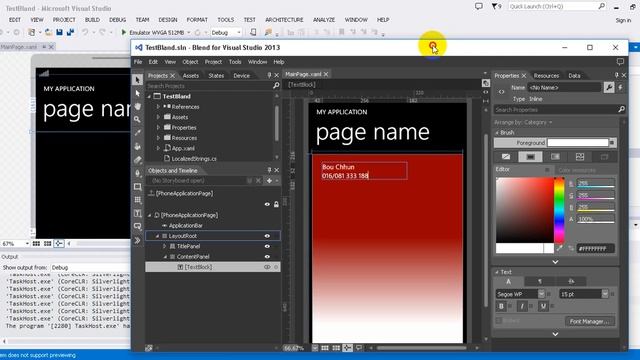This screenshot has width=640, height=360.
Task: Toggle lock all padlock in Objects header
Action: tap(276, 204)
